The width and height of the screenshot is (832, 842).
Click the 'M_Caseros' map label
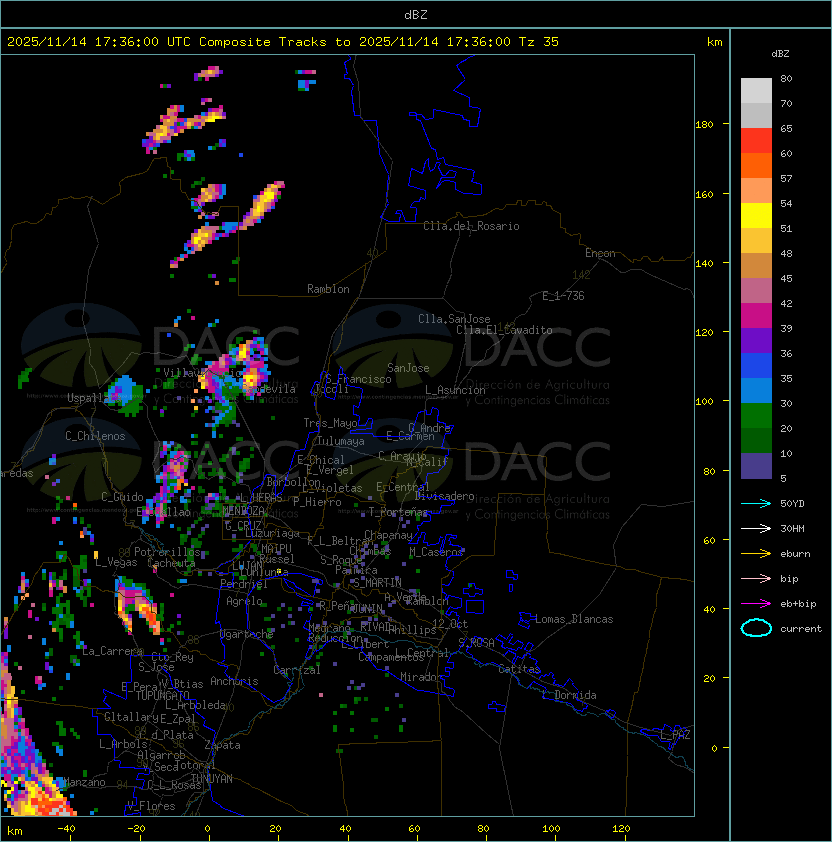pos(436,551)
